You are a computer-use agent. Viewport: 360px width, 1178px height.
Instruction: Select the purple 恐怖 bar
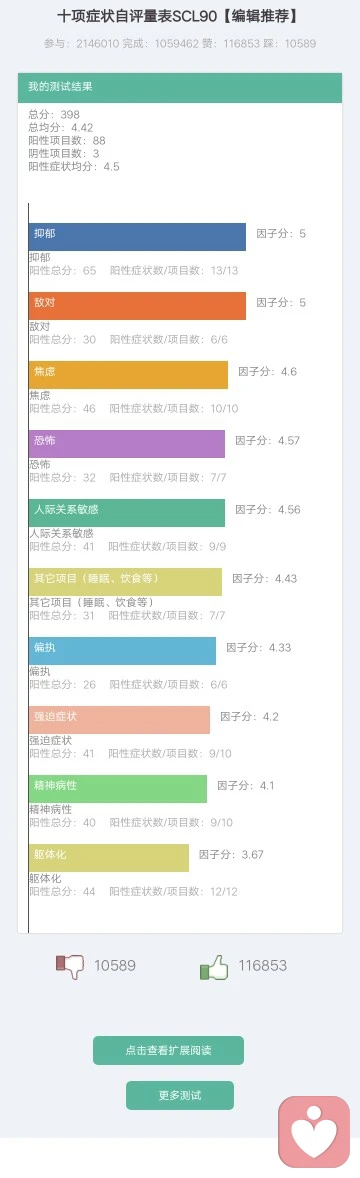coord(127,444)
